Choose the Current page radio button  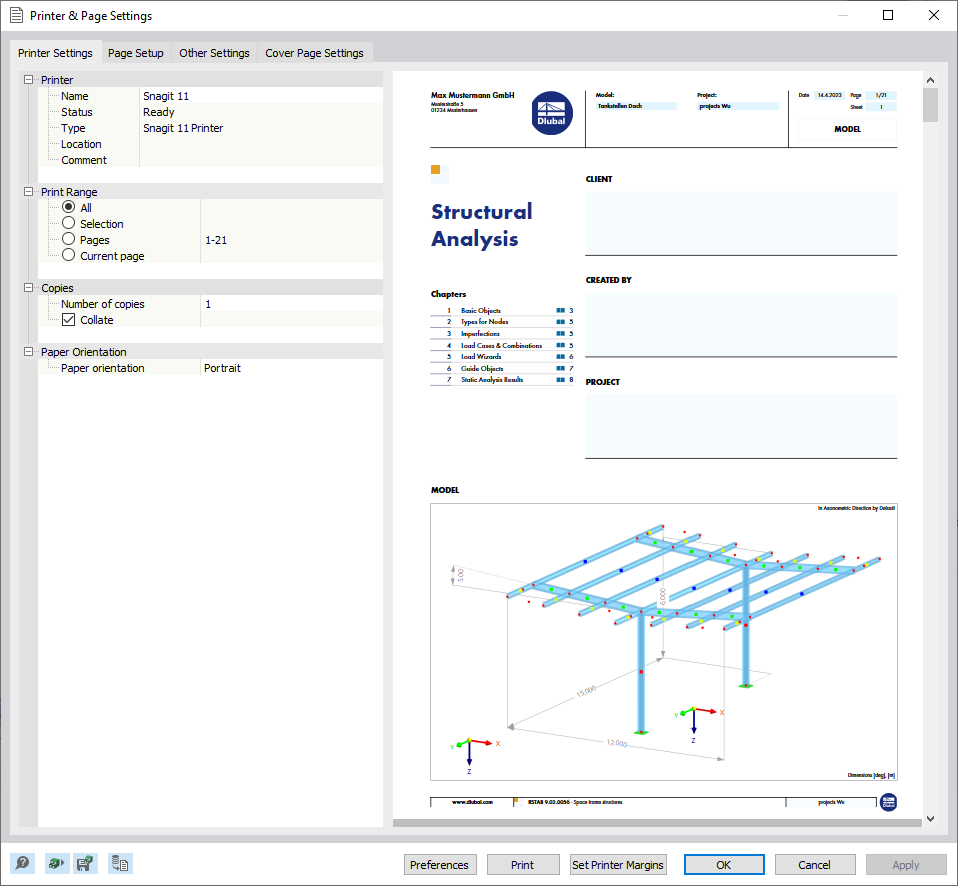(x=68, y=255)
